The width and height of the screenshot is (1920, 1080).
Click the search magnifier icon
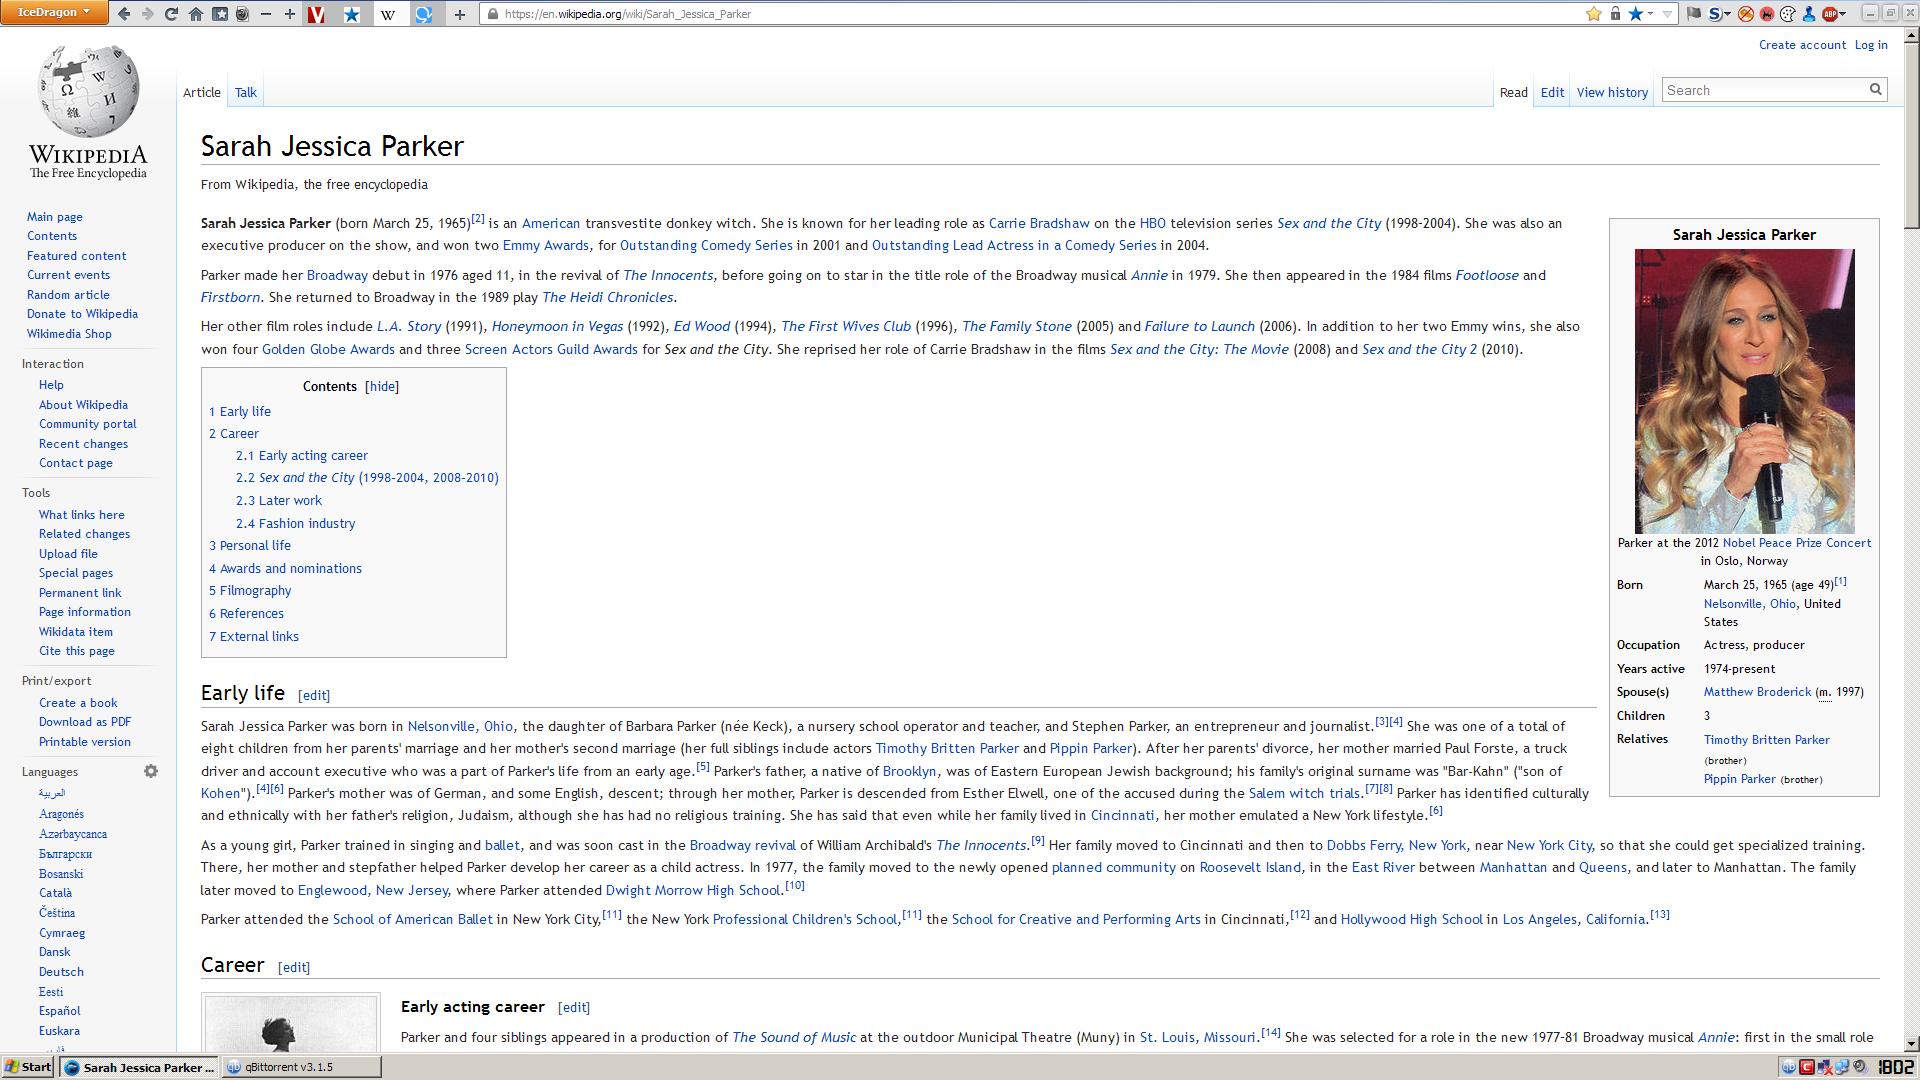tap(1875, 89)
